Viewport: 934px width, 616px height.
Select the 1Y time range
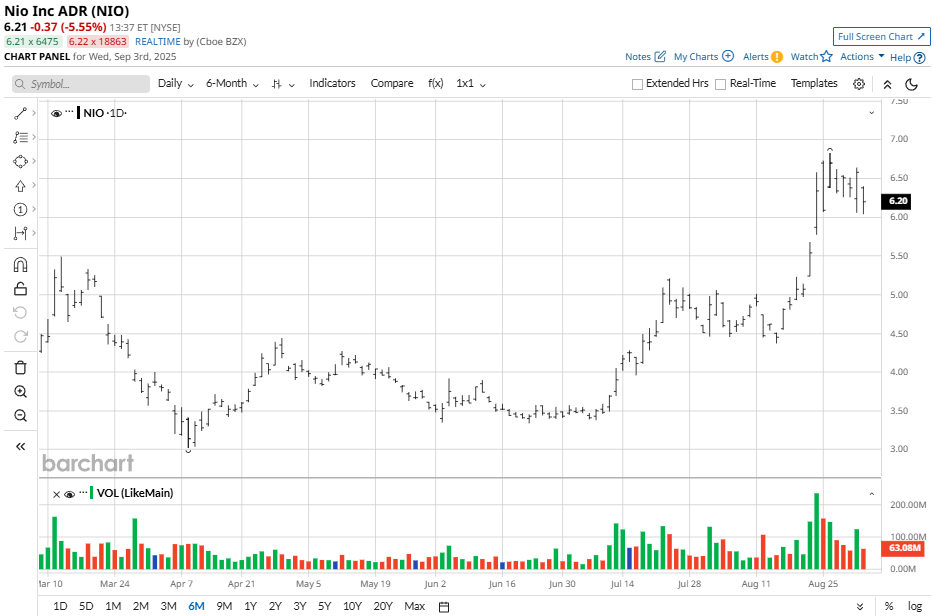click(x=250, y=606)
